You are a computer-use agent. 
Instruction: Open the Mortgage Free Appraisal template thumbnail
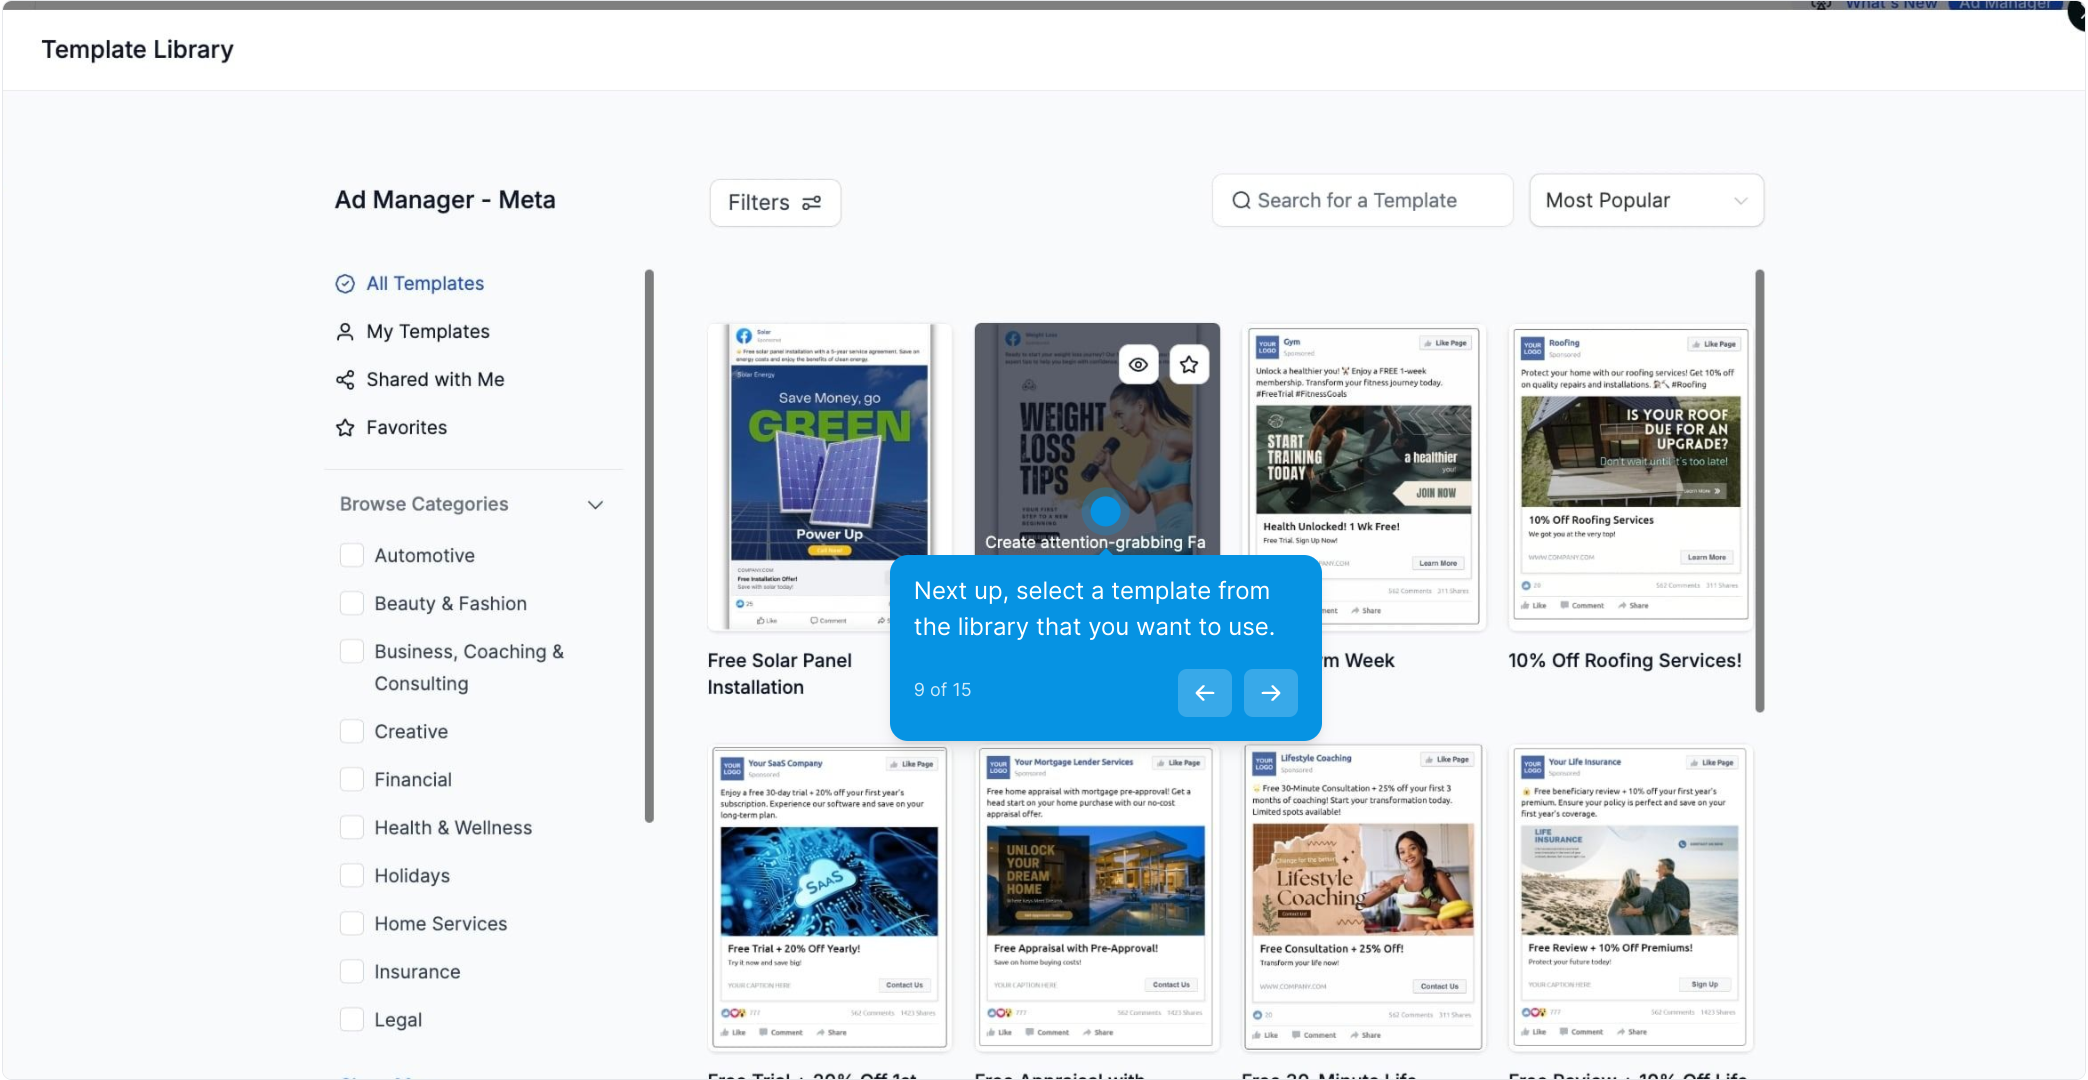point(1096,897)
